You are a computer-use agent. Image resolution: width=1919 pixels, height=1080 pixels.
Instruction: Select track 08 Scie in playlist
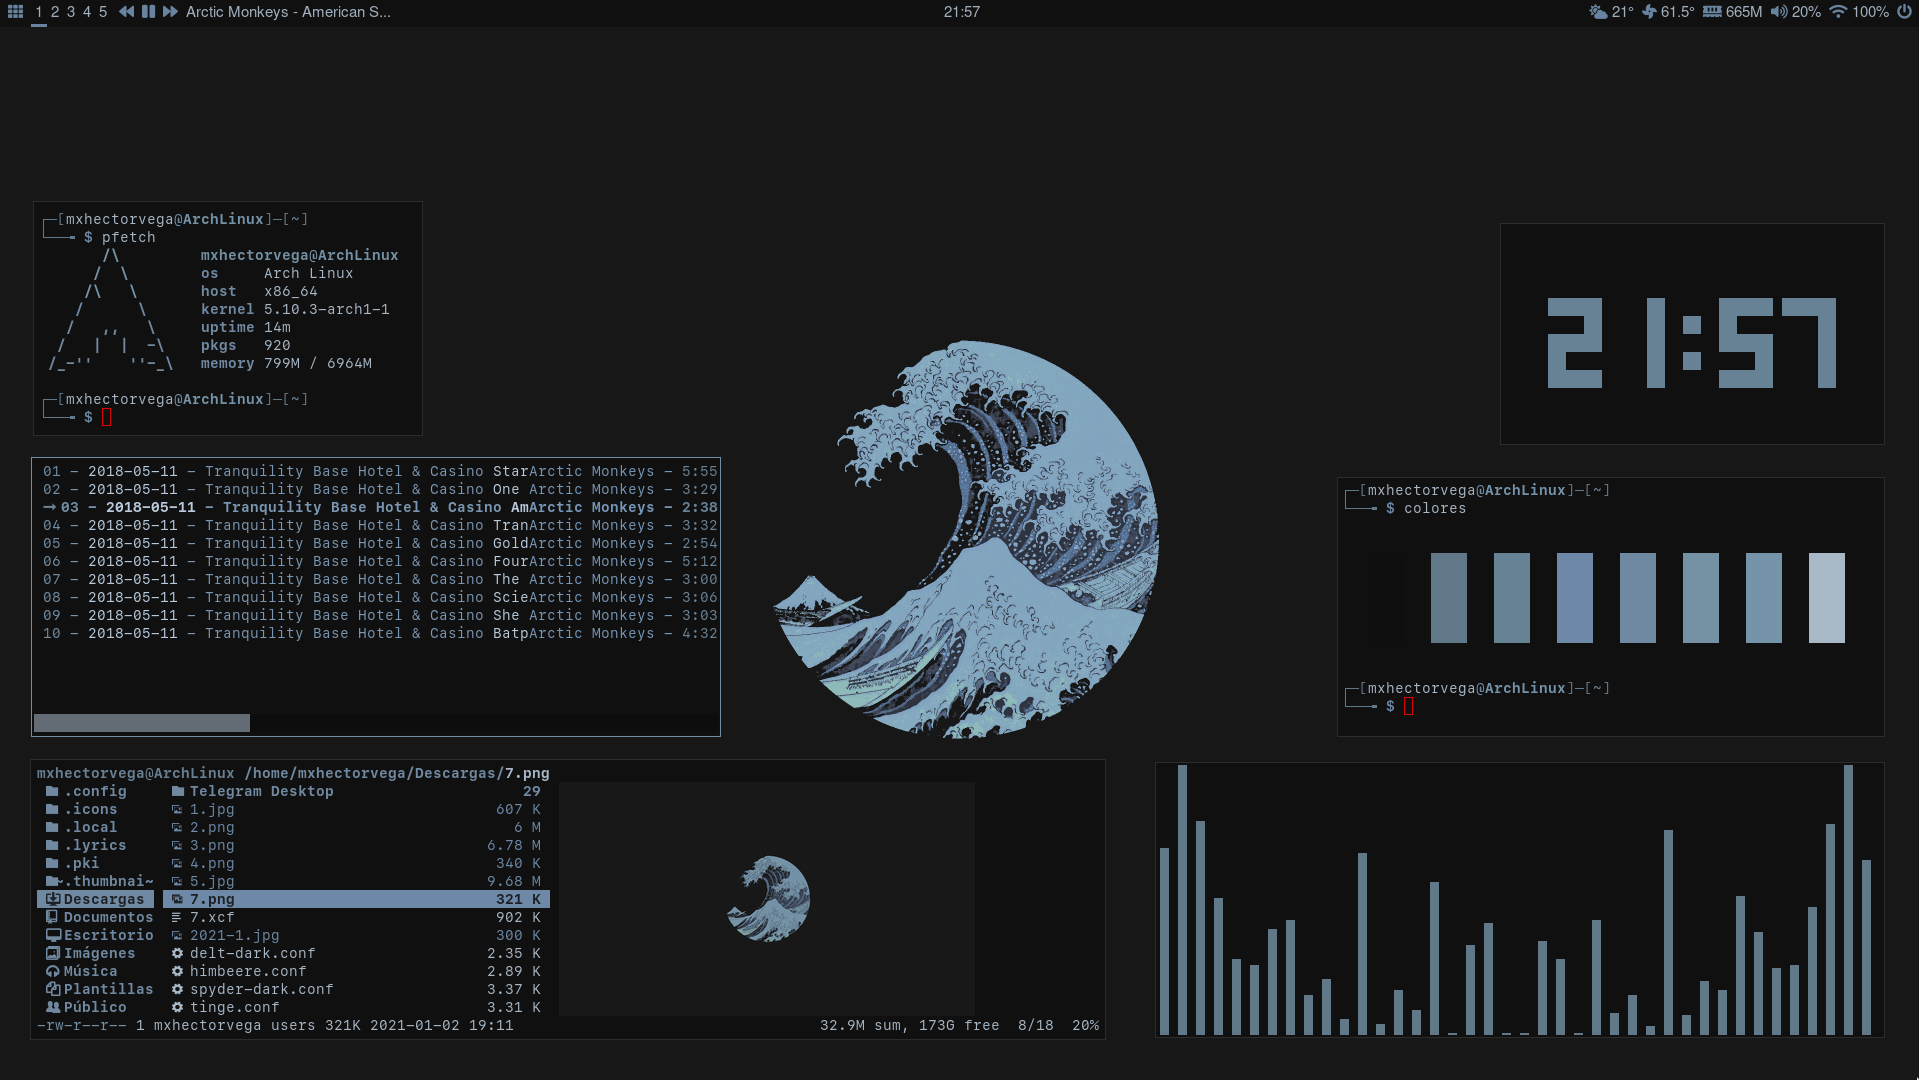click(379, 597)
